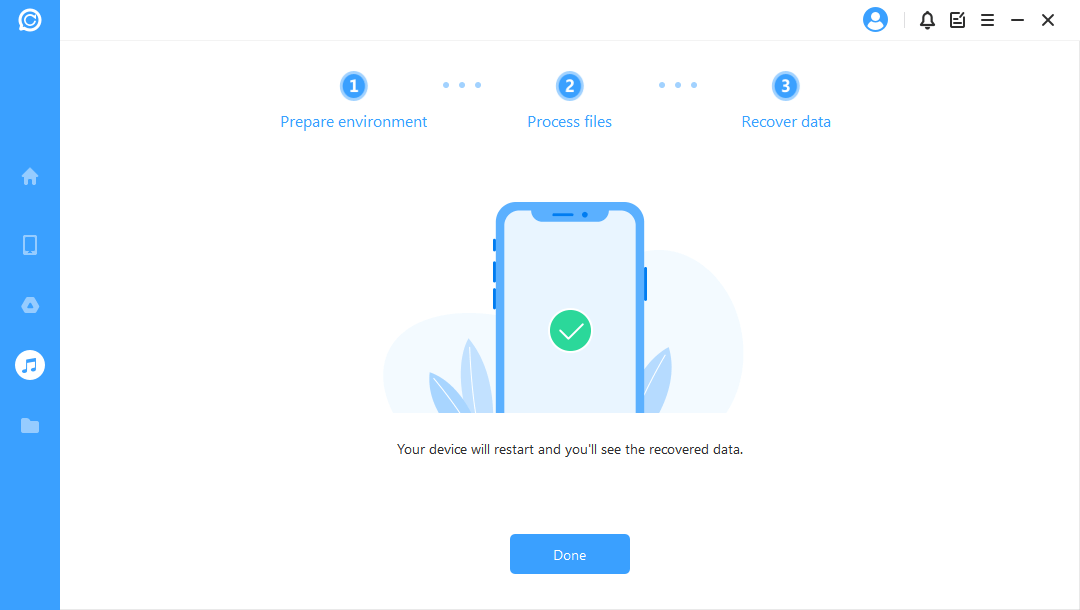Select the device phone sidebar icon
This screenshot has height=610, width=1080.
[30, 245]
